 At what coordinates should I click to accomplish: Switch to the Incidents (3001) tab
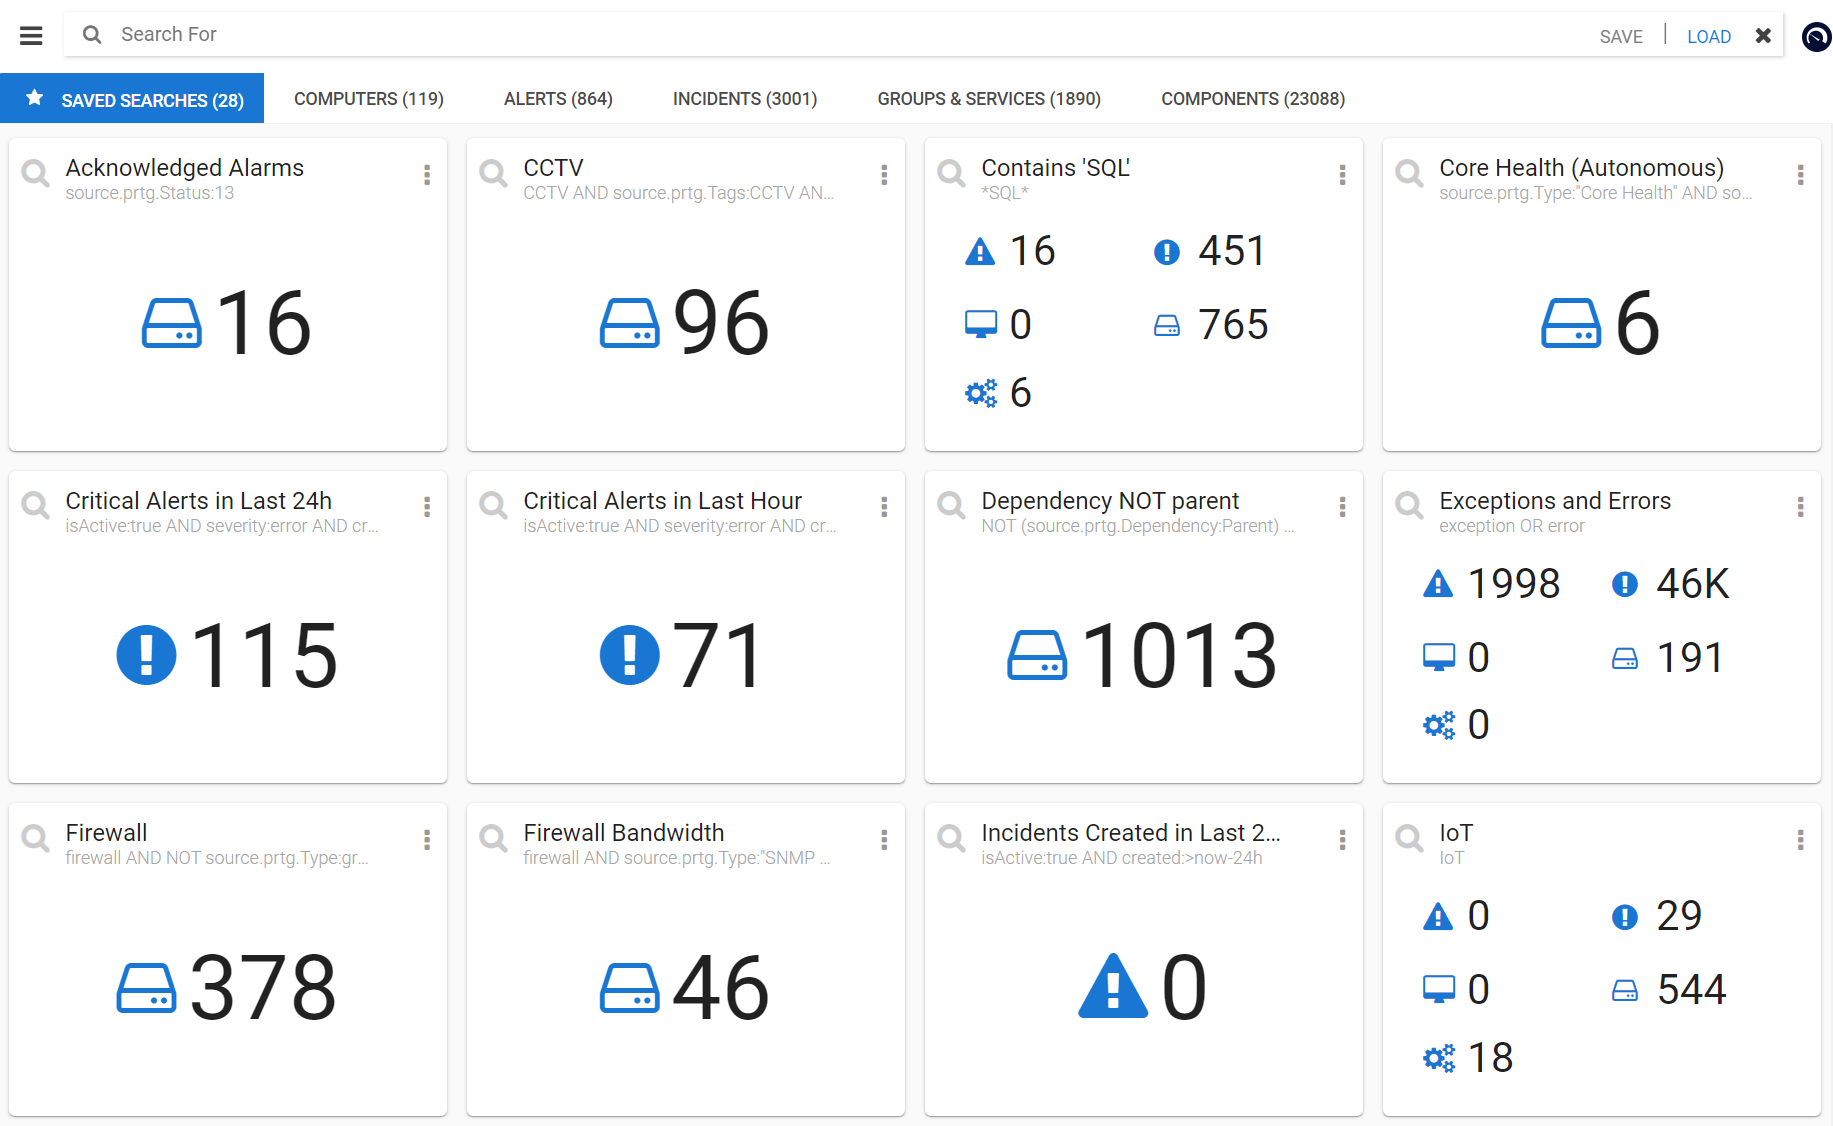point(744,99)
